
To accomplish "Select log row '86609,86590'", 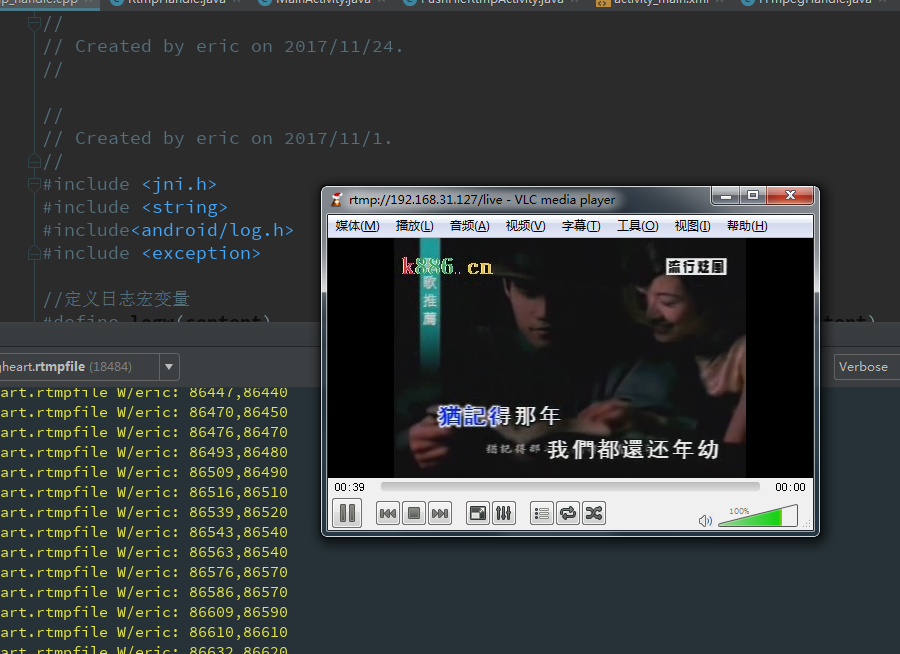I will 144,612.
